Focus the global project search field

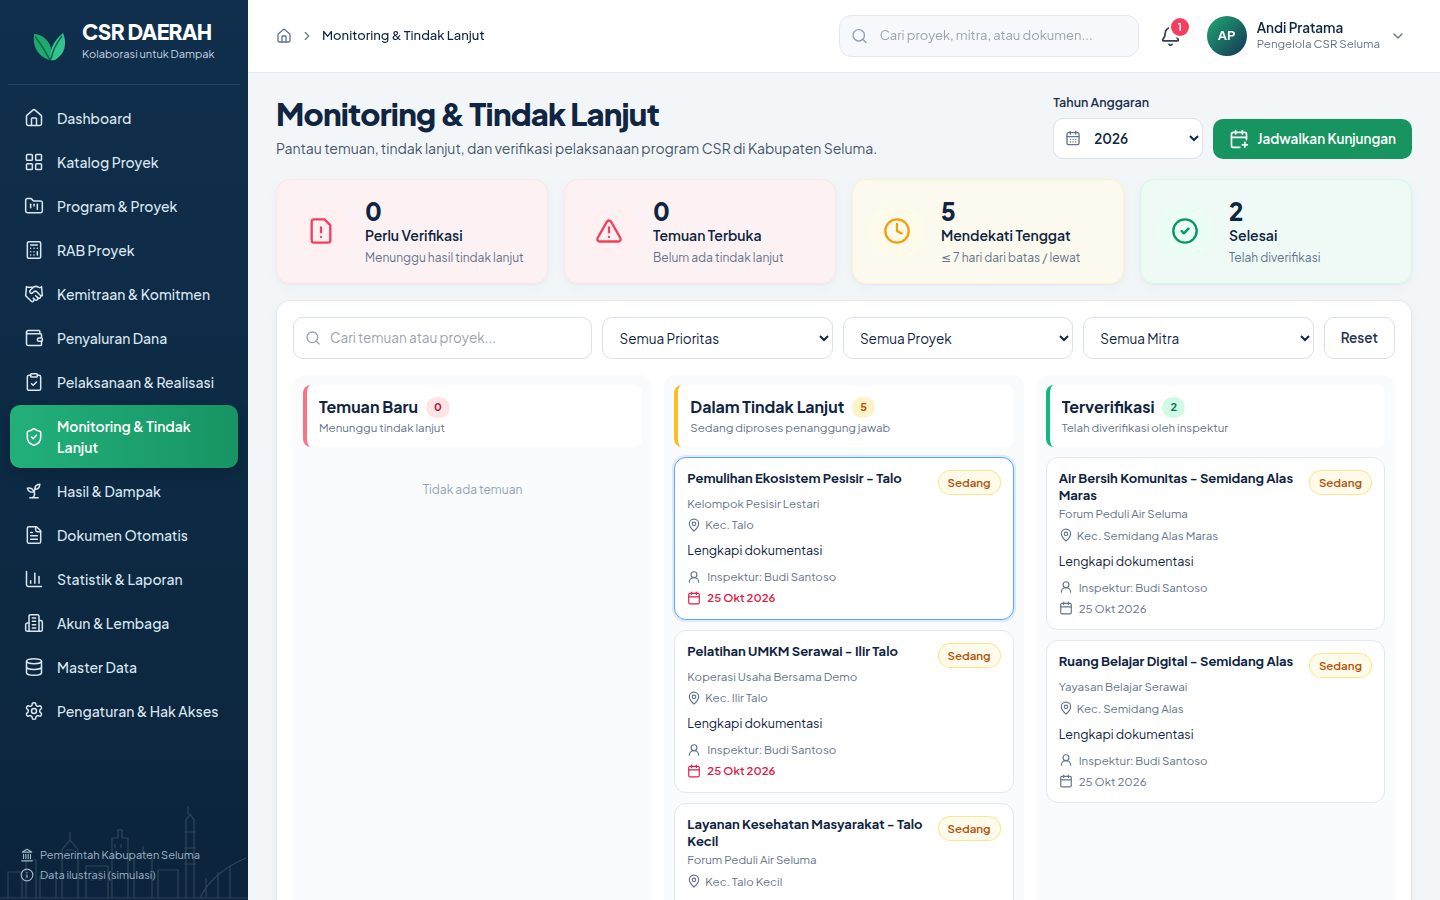coord(989,36)
